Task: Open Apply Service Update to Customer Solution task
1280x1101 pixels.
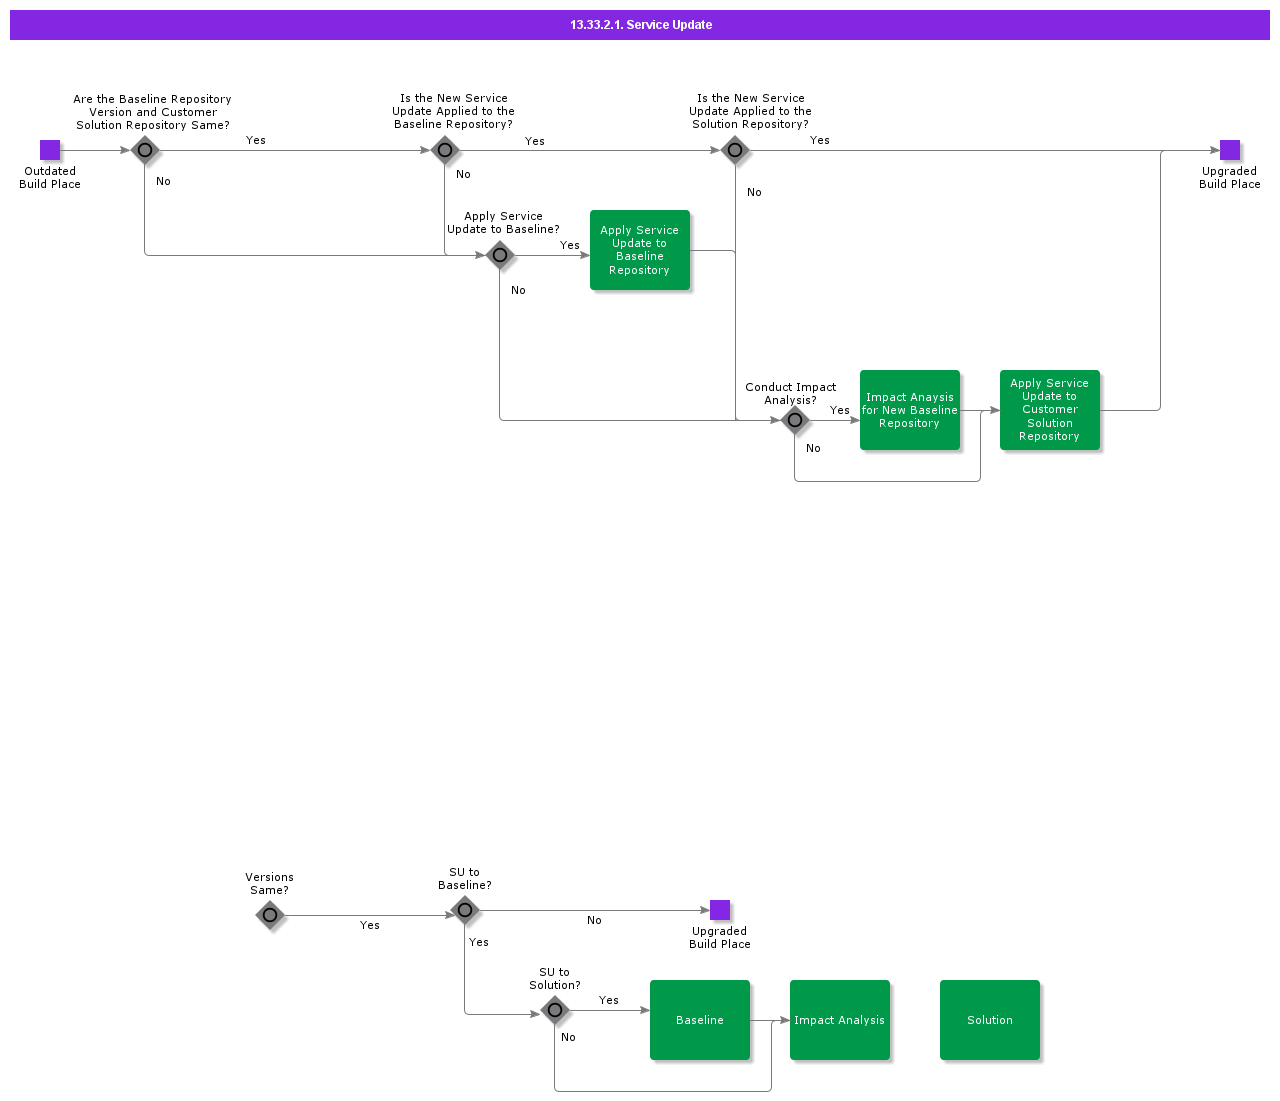Action: 1050,410
